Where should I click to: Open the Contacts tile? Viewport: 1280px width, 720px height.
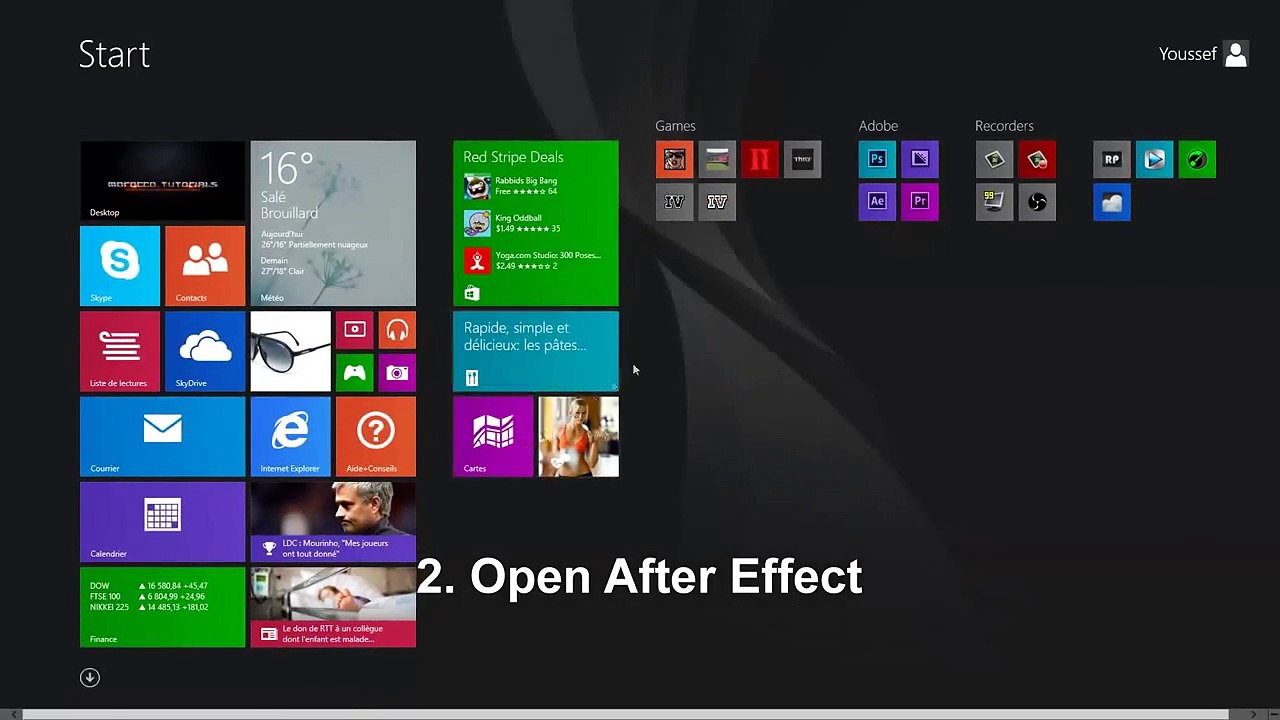pos(205,265)
